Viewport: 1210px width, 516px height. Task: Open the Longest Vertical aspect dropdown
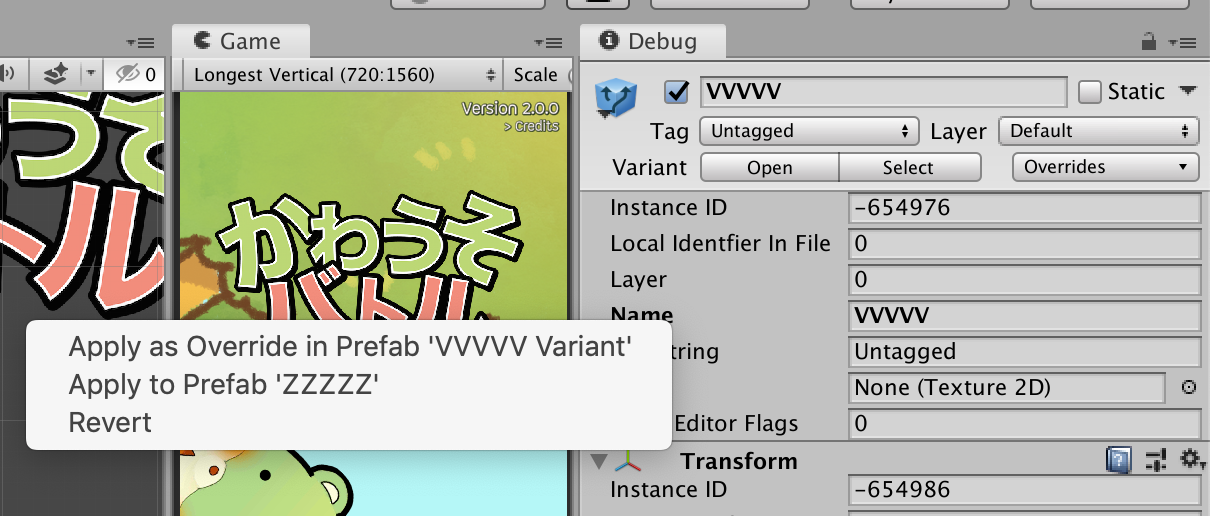[341, 75]
